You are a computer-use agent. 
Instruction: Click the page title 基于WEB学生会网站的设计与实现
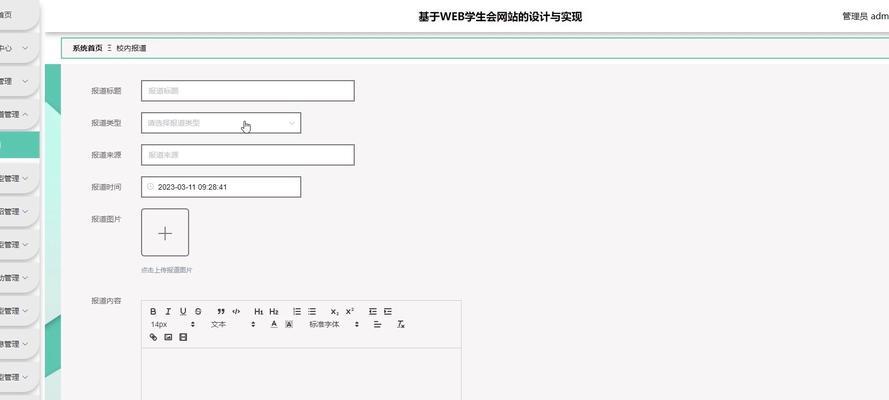click(500, 16)
